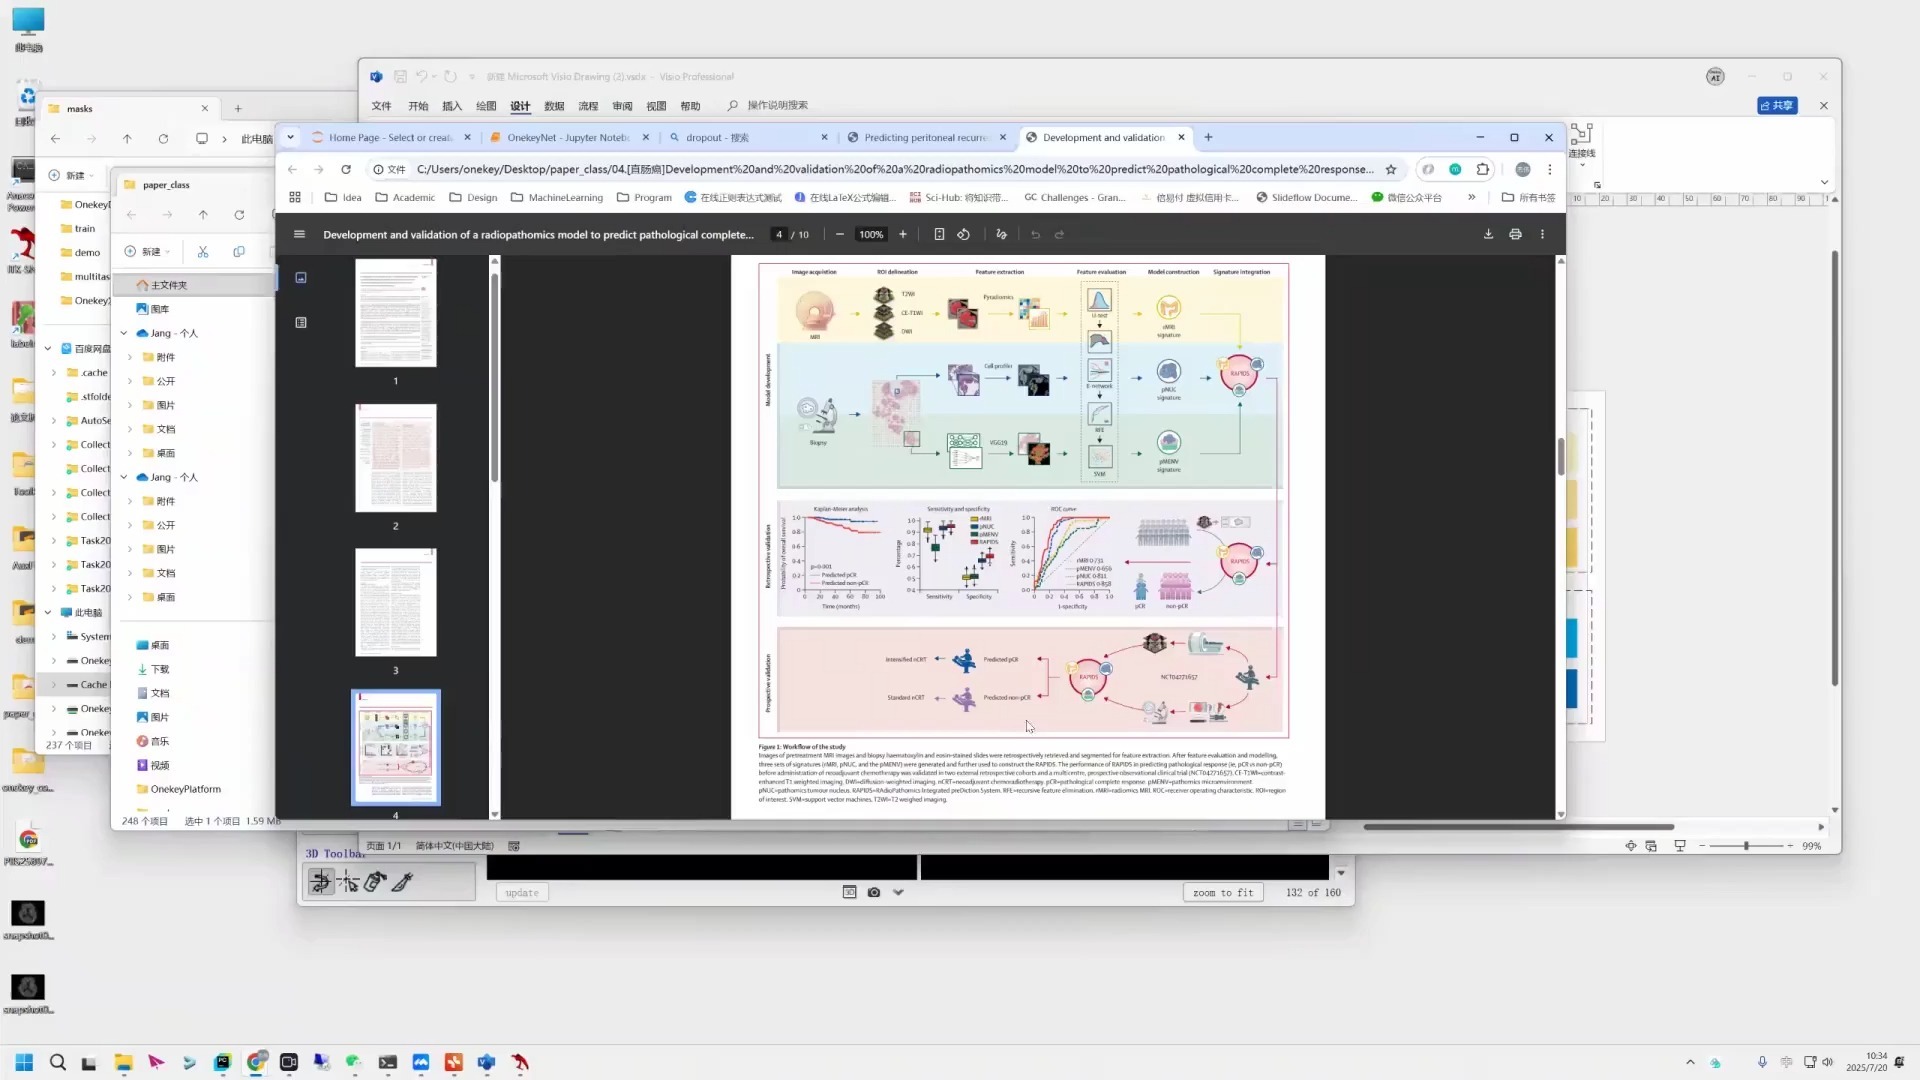Screen dimensions: 1920x1080
Task: Rotate the PDF counterclockwise
Action: [964, 234]
